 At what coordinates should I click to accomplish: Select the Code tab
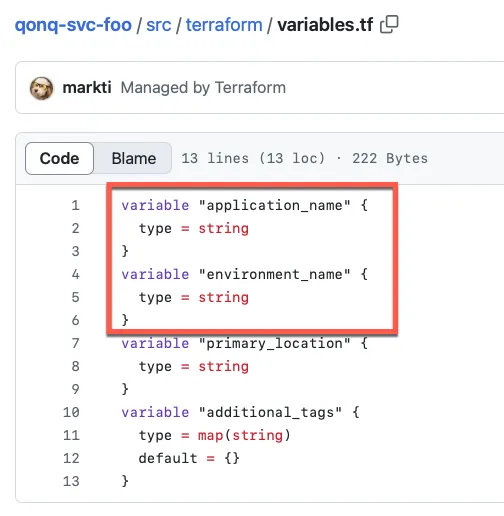[59, 158]
